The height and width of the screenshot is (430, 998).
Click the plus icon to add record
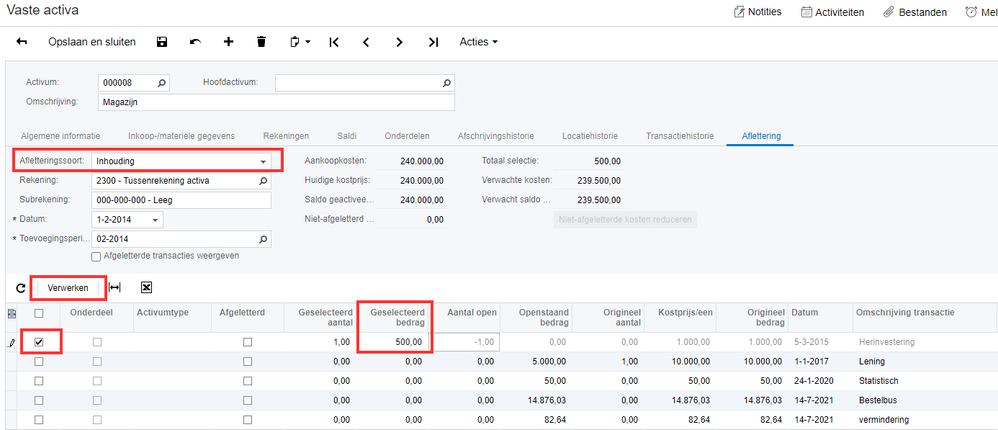228,42
